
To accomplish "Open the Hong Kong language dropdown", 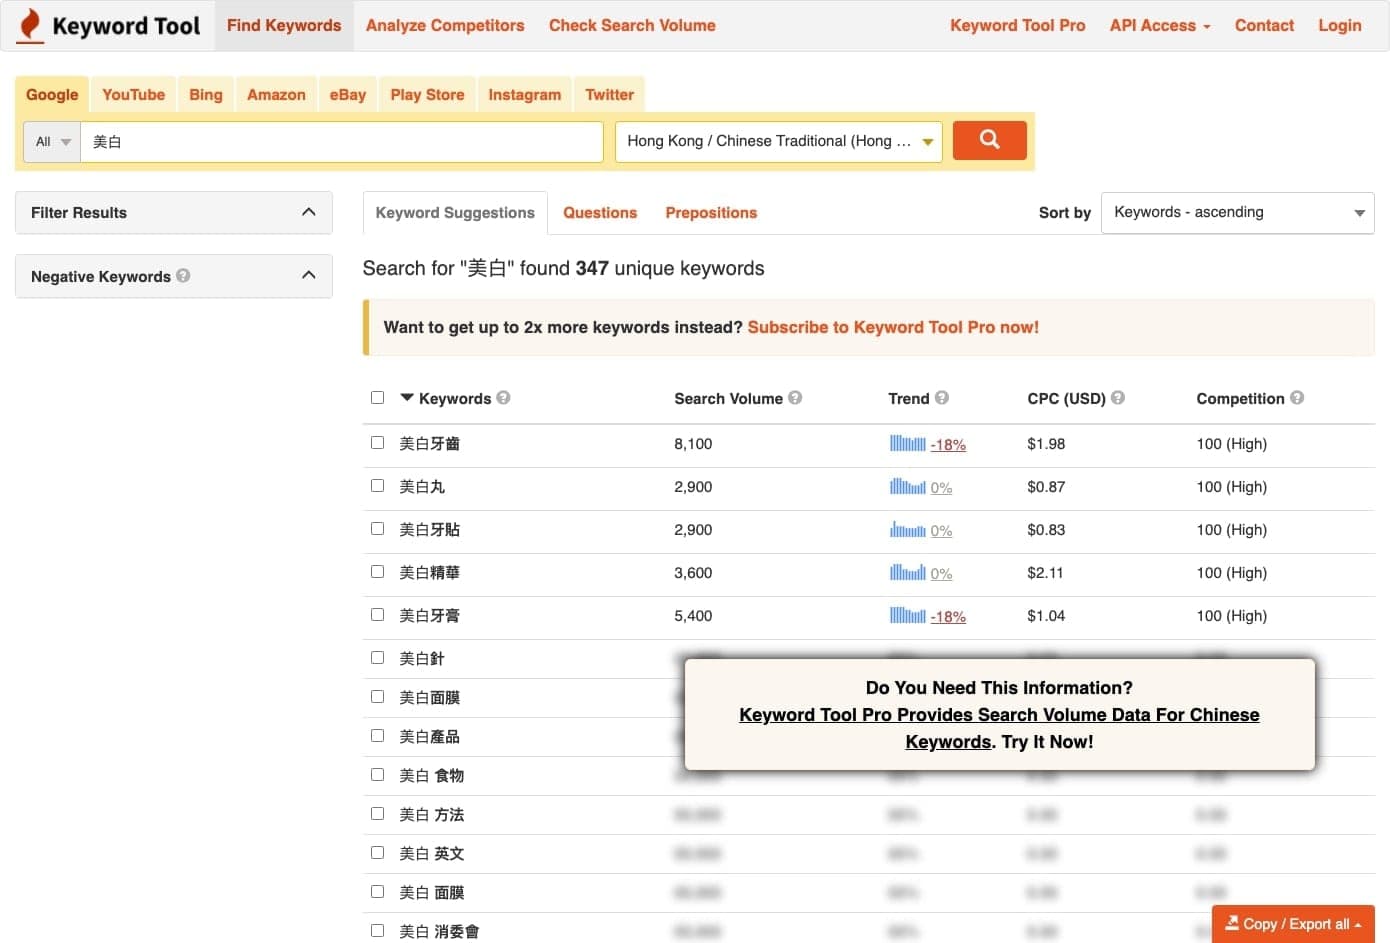I will (779, 141).
